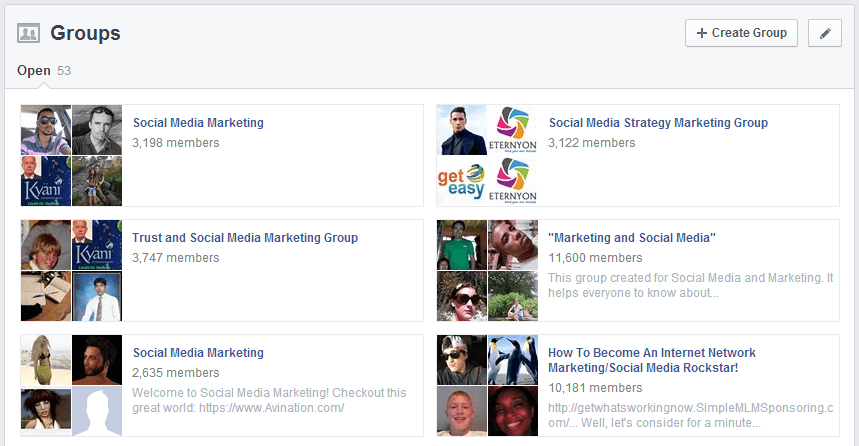
Task: Click the smiling woman red-tinted thumbnail
Action: pyautogui.click(x=513, y=411)
